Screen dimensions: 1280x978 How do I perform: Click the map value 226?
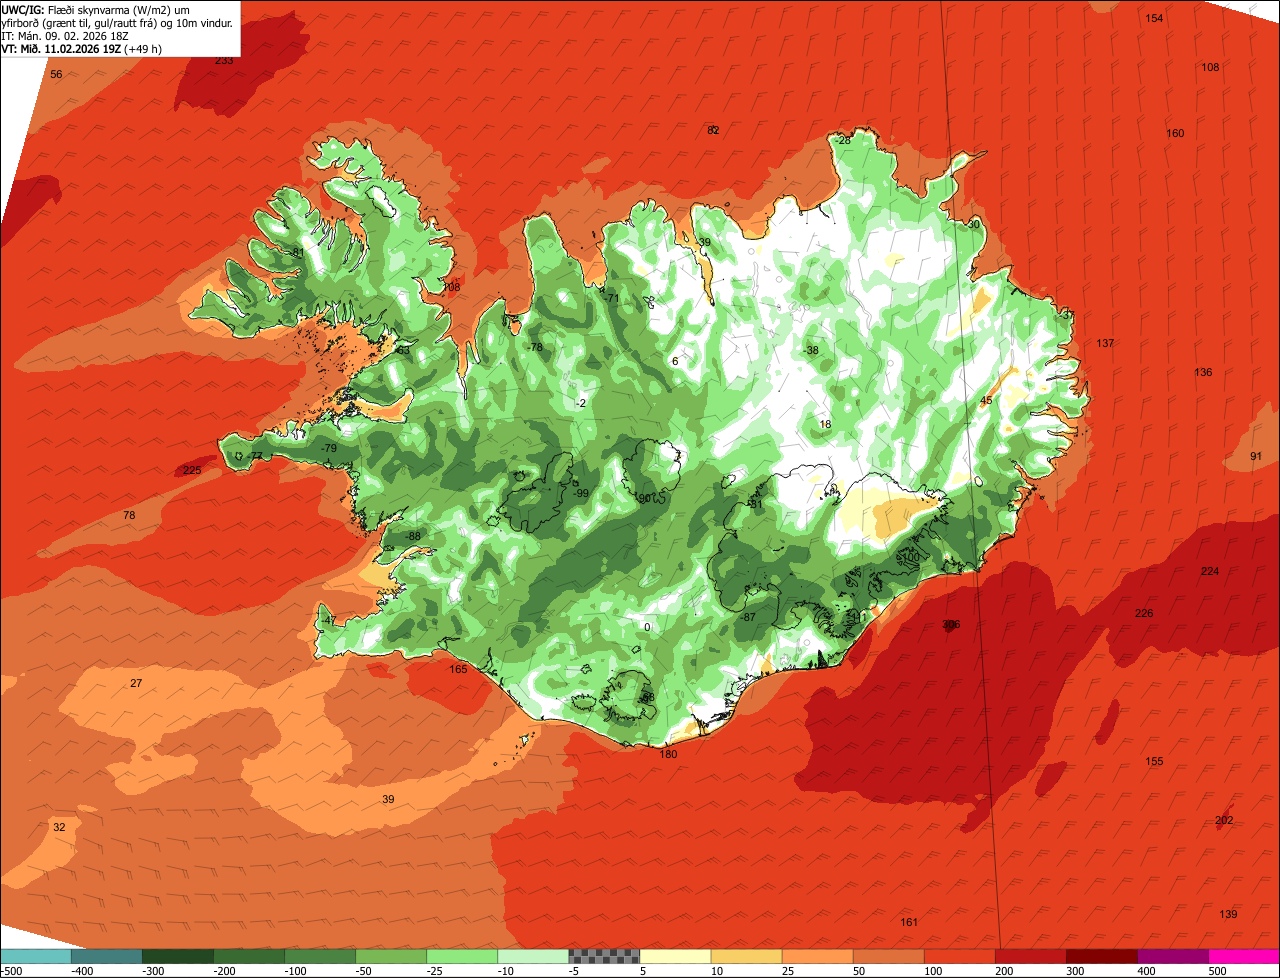coord(1144,614)
